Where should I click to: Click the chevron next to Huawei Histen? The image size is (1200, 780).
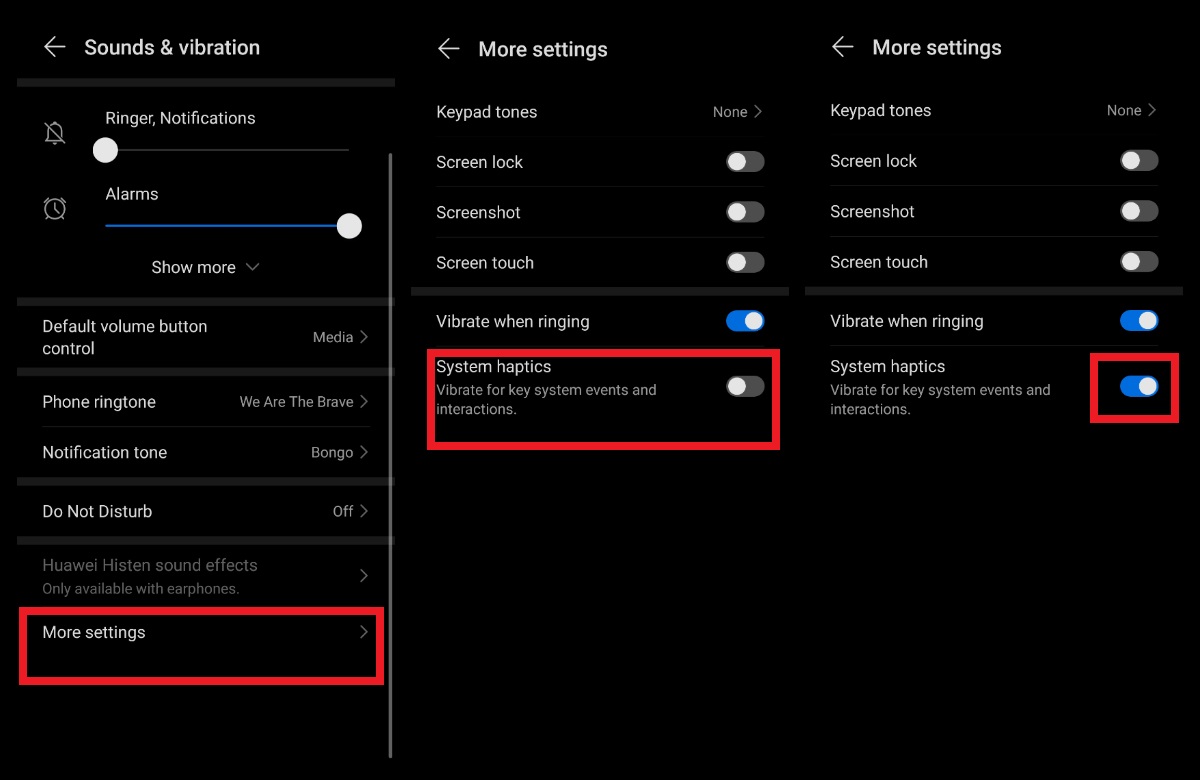pos(364,576)
